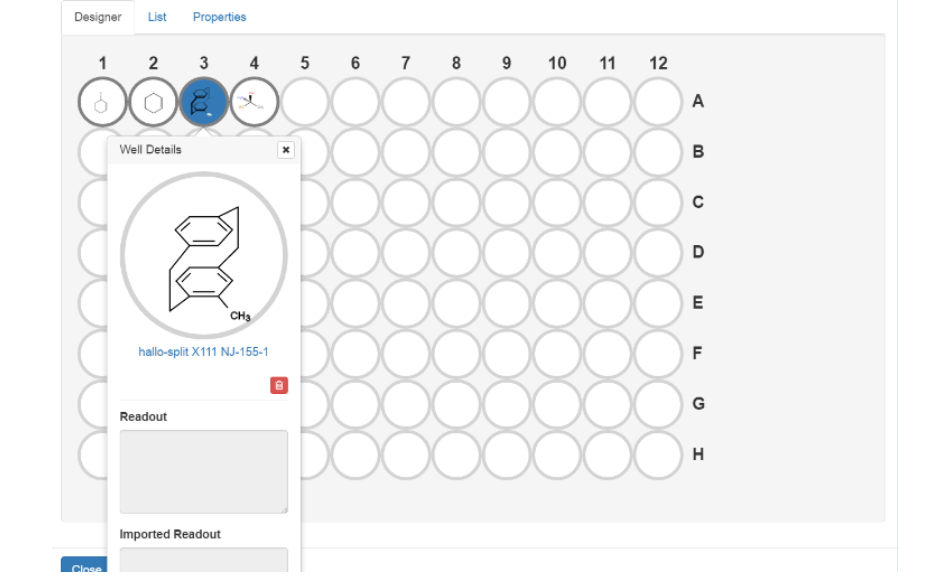Click column header 12
The width and height of the screenshot is (944, 576).
click(x=658, y=63)
